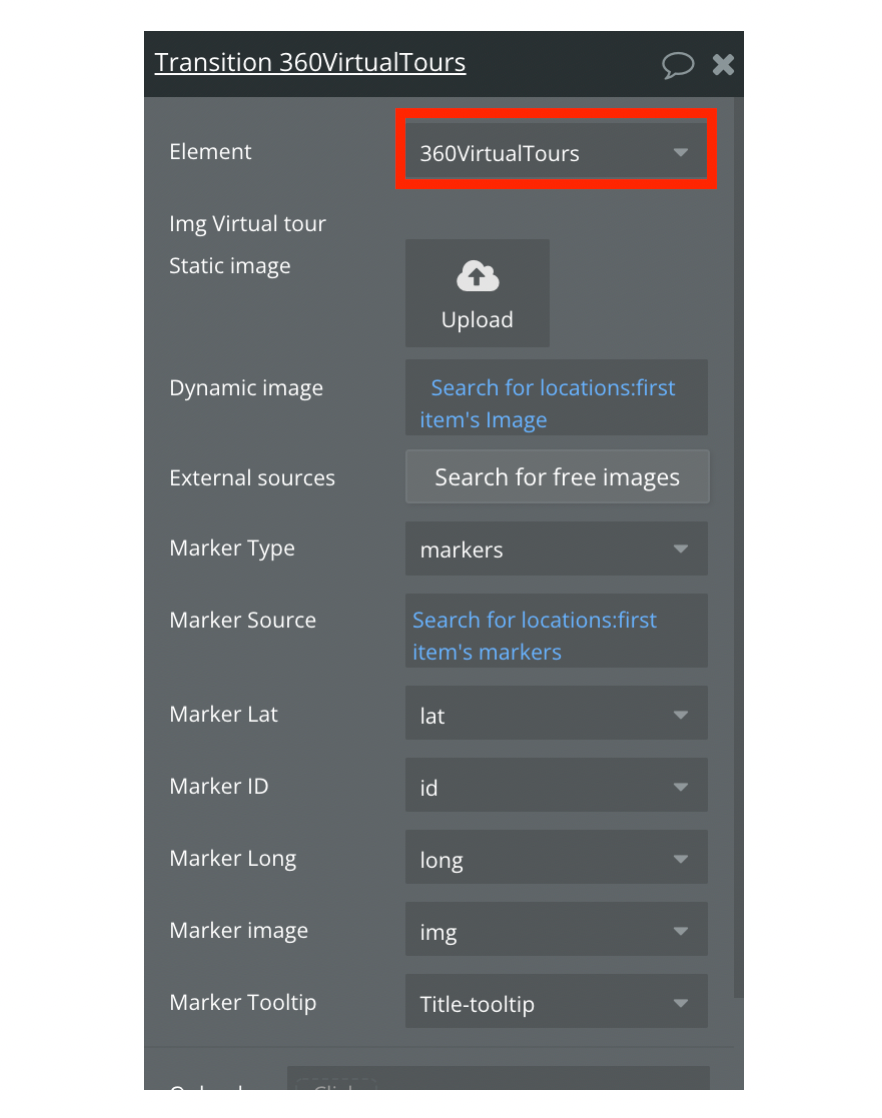The width and height of the screenshot is (882, 1118).
Task: Open the Element 360VirtualTours dropdown
Action: [x=555, y=153]
